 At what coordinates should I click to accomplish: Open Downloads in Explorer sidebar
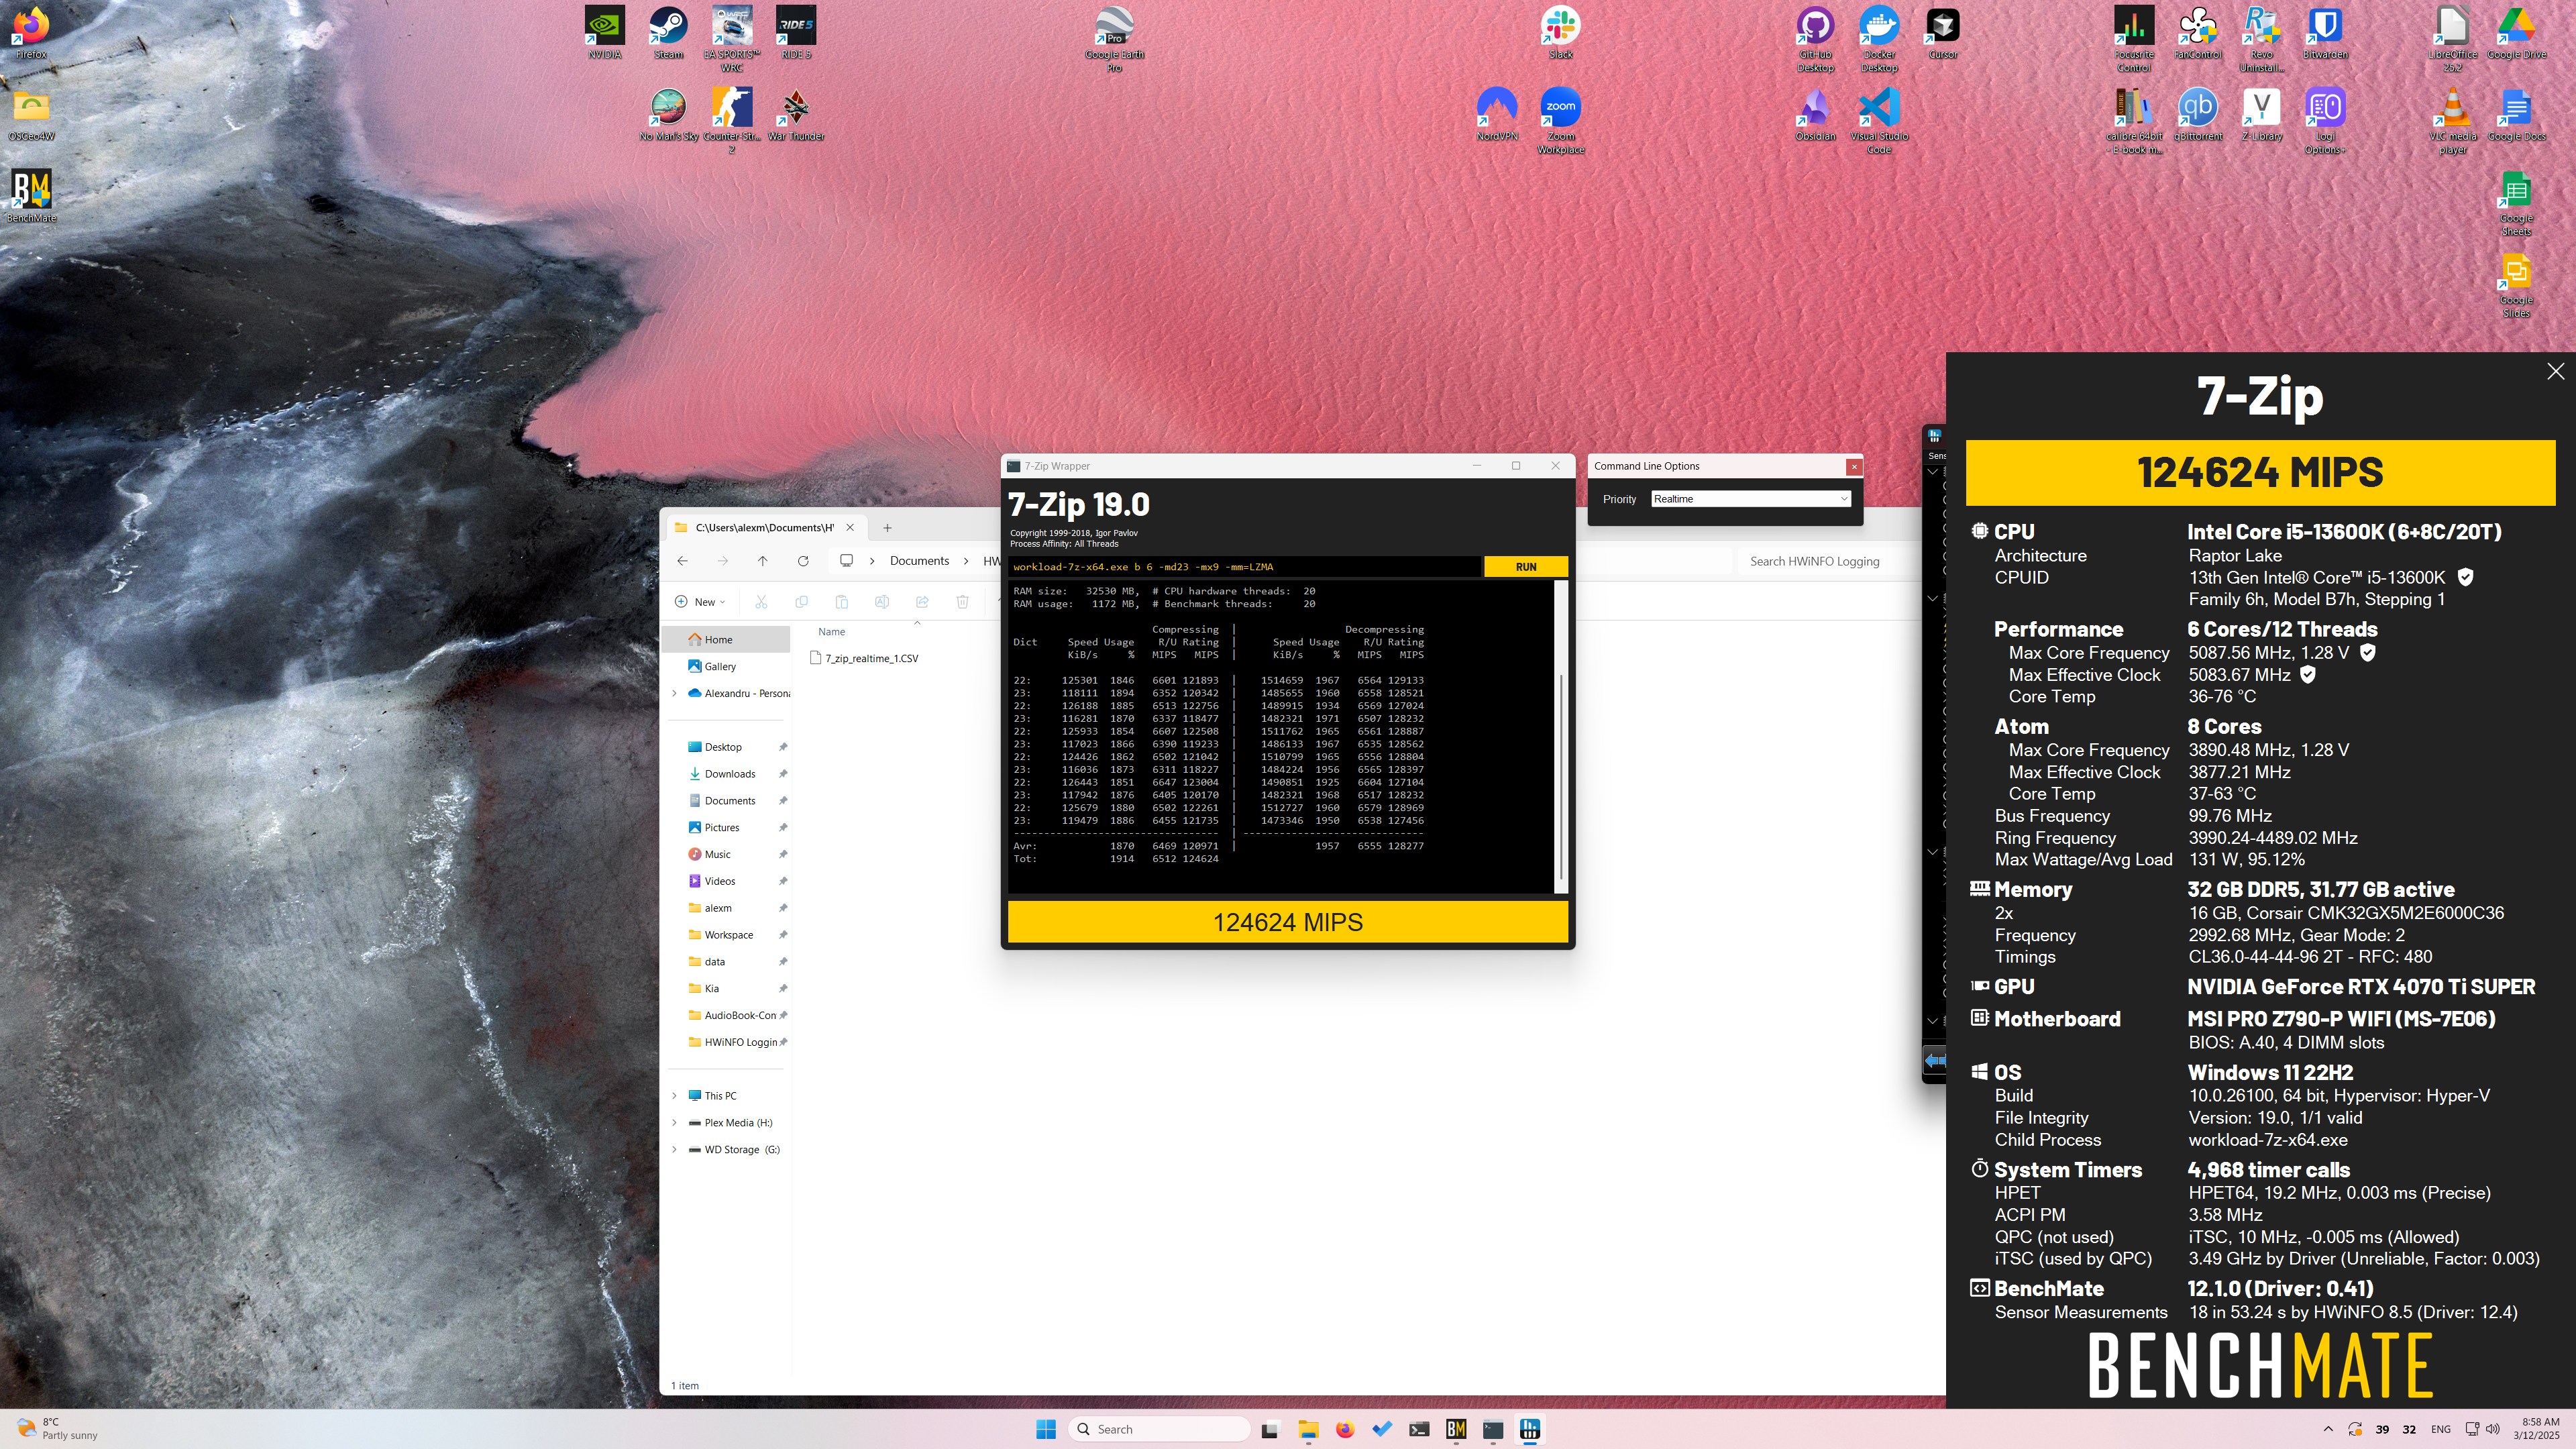(726, 774)
